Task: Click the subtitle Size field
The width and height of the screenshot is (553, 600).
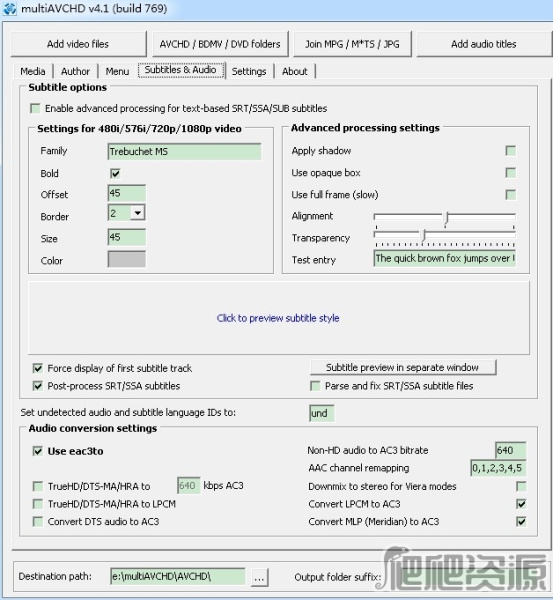Action: [x=126, y=237]
